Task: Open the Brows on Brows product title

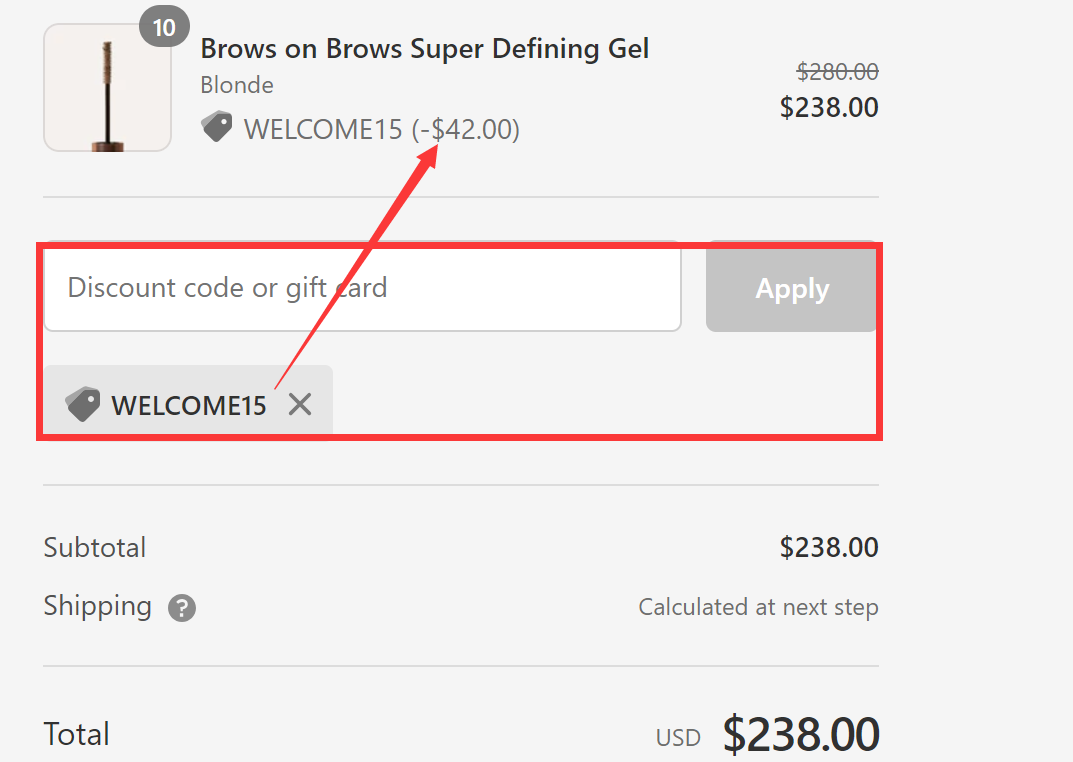Action: click(x=424, y=48)
